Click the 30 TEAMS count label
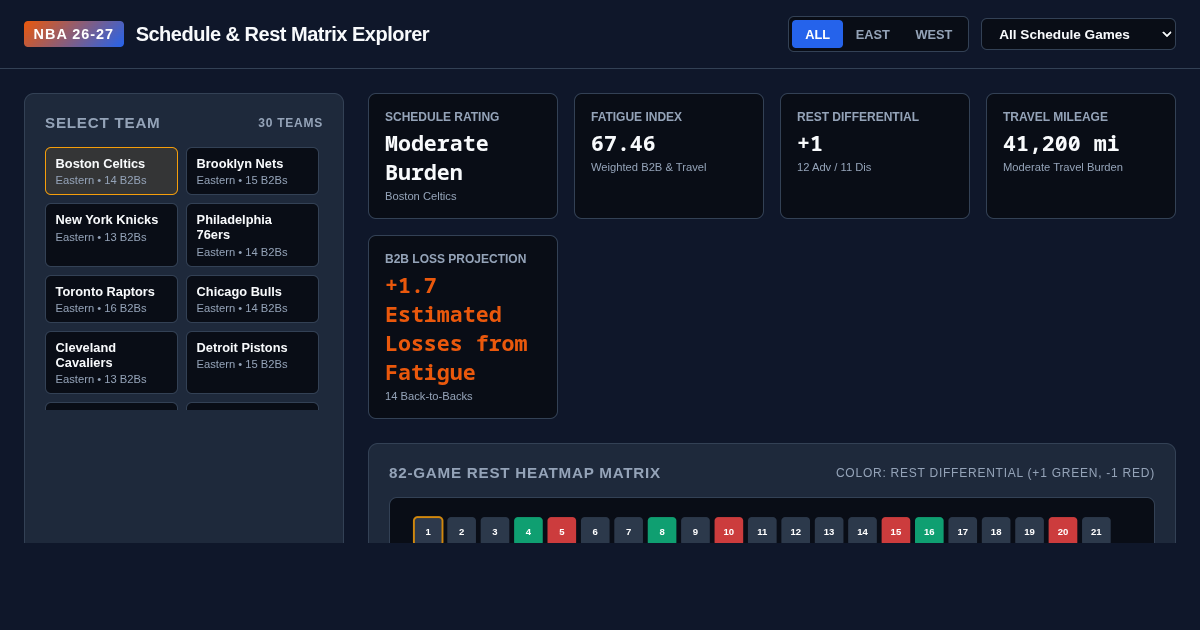Viewport: 1200px width, 630px height. pos(290,123)
